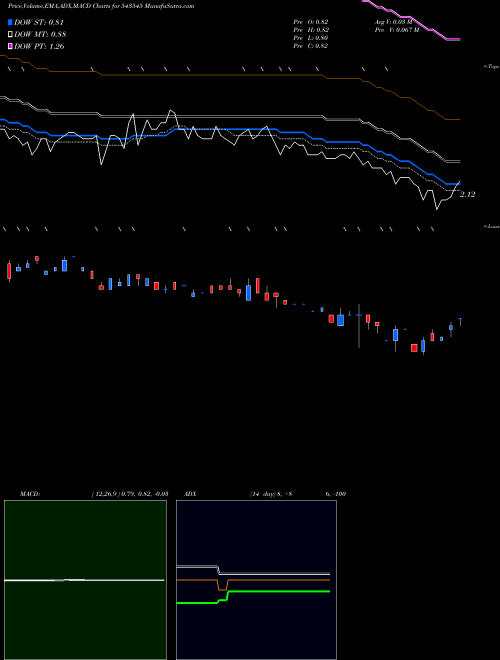Click the chart title mentioning MunafaSutra.com

(101, 6)
